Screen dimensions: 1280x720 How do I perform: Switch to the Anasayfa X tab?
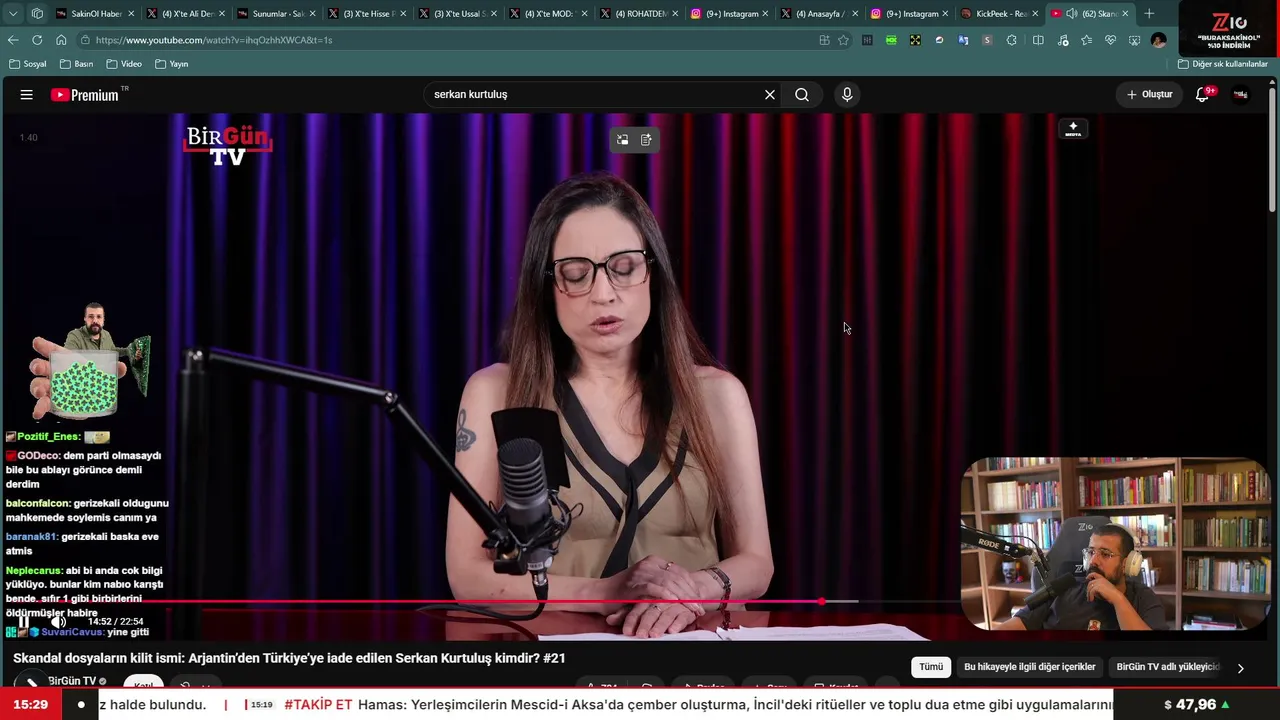pos(818,14)
